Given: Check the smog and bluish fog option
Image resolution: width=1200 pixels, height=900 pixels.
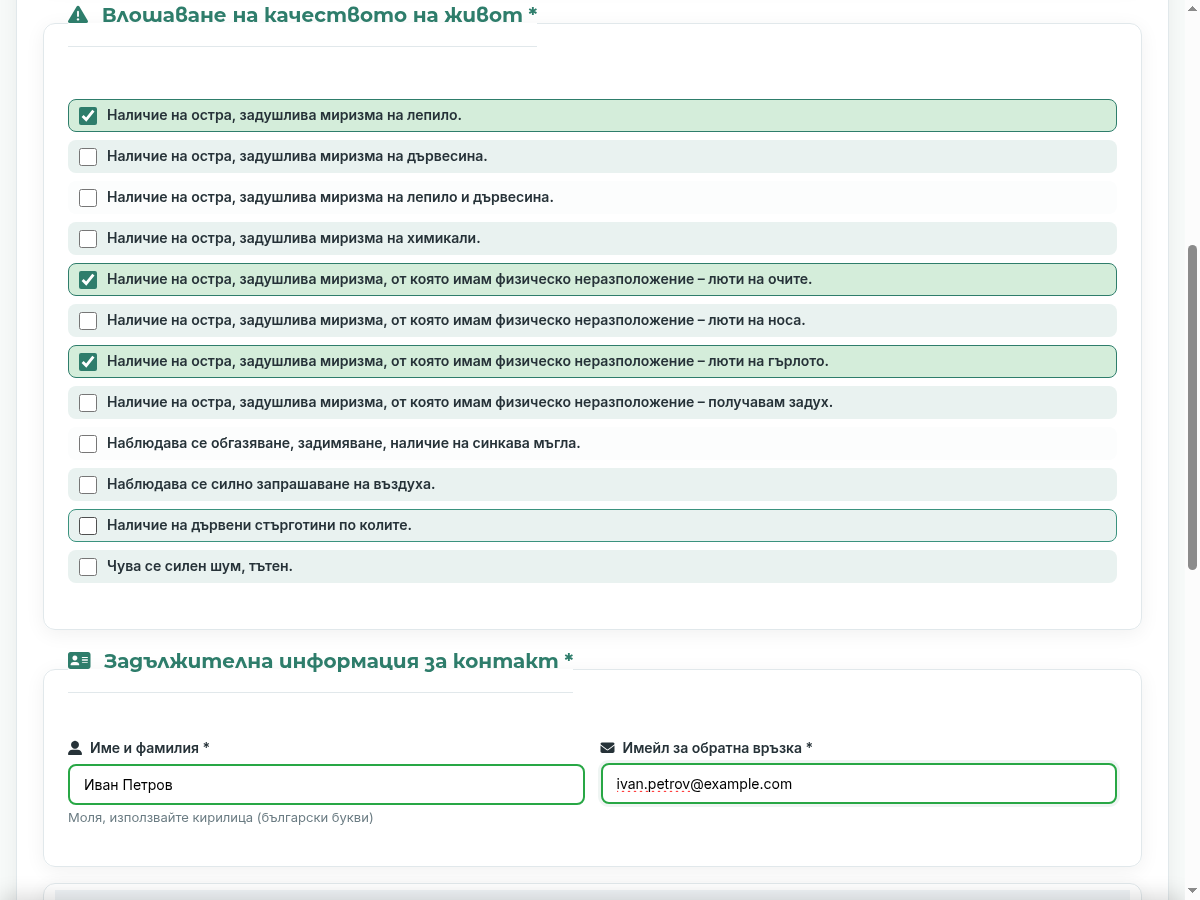Looking at the screenshot, I should pyautogui.click(x=88, y=444).
